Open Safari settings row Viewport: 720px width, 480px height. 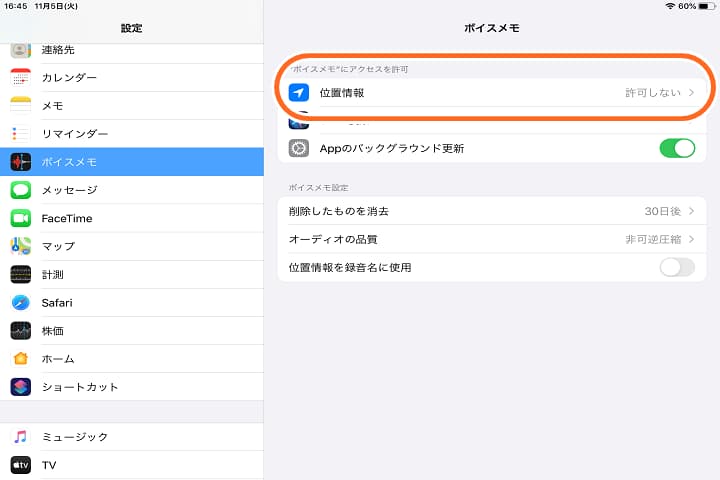[x=132, y=302]
